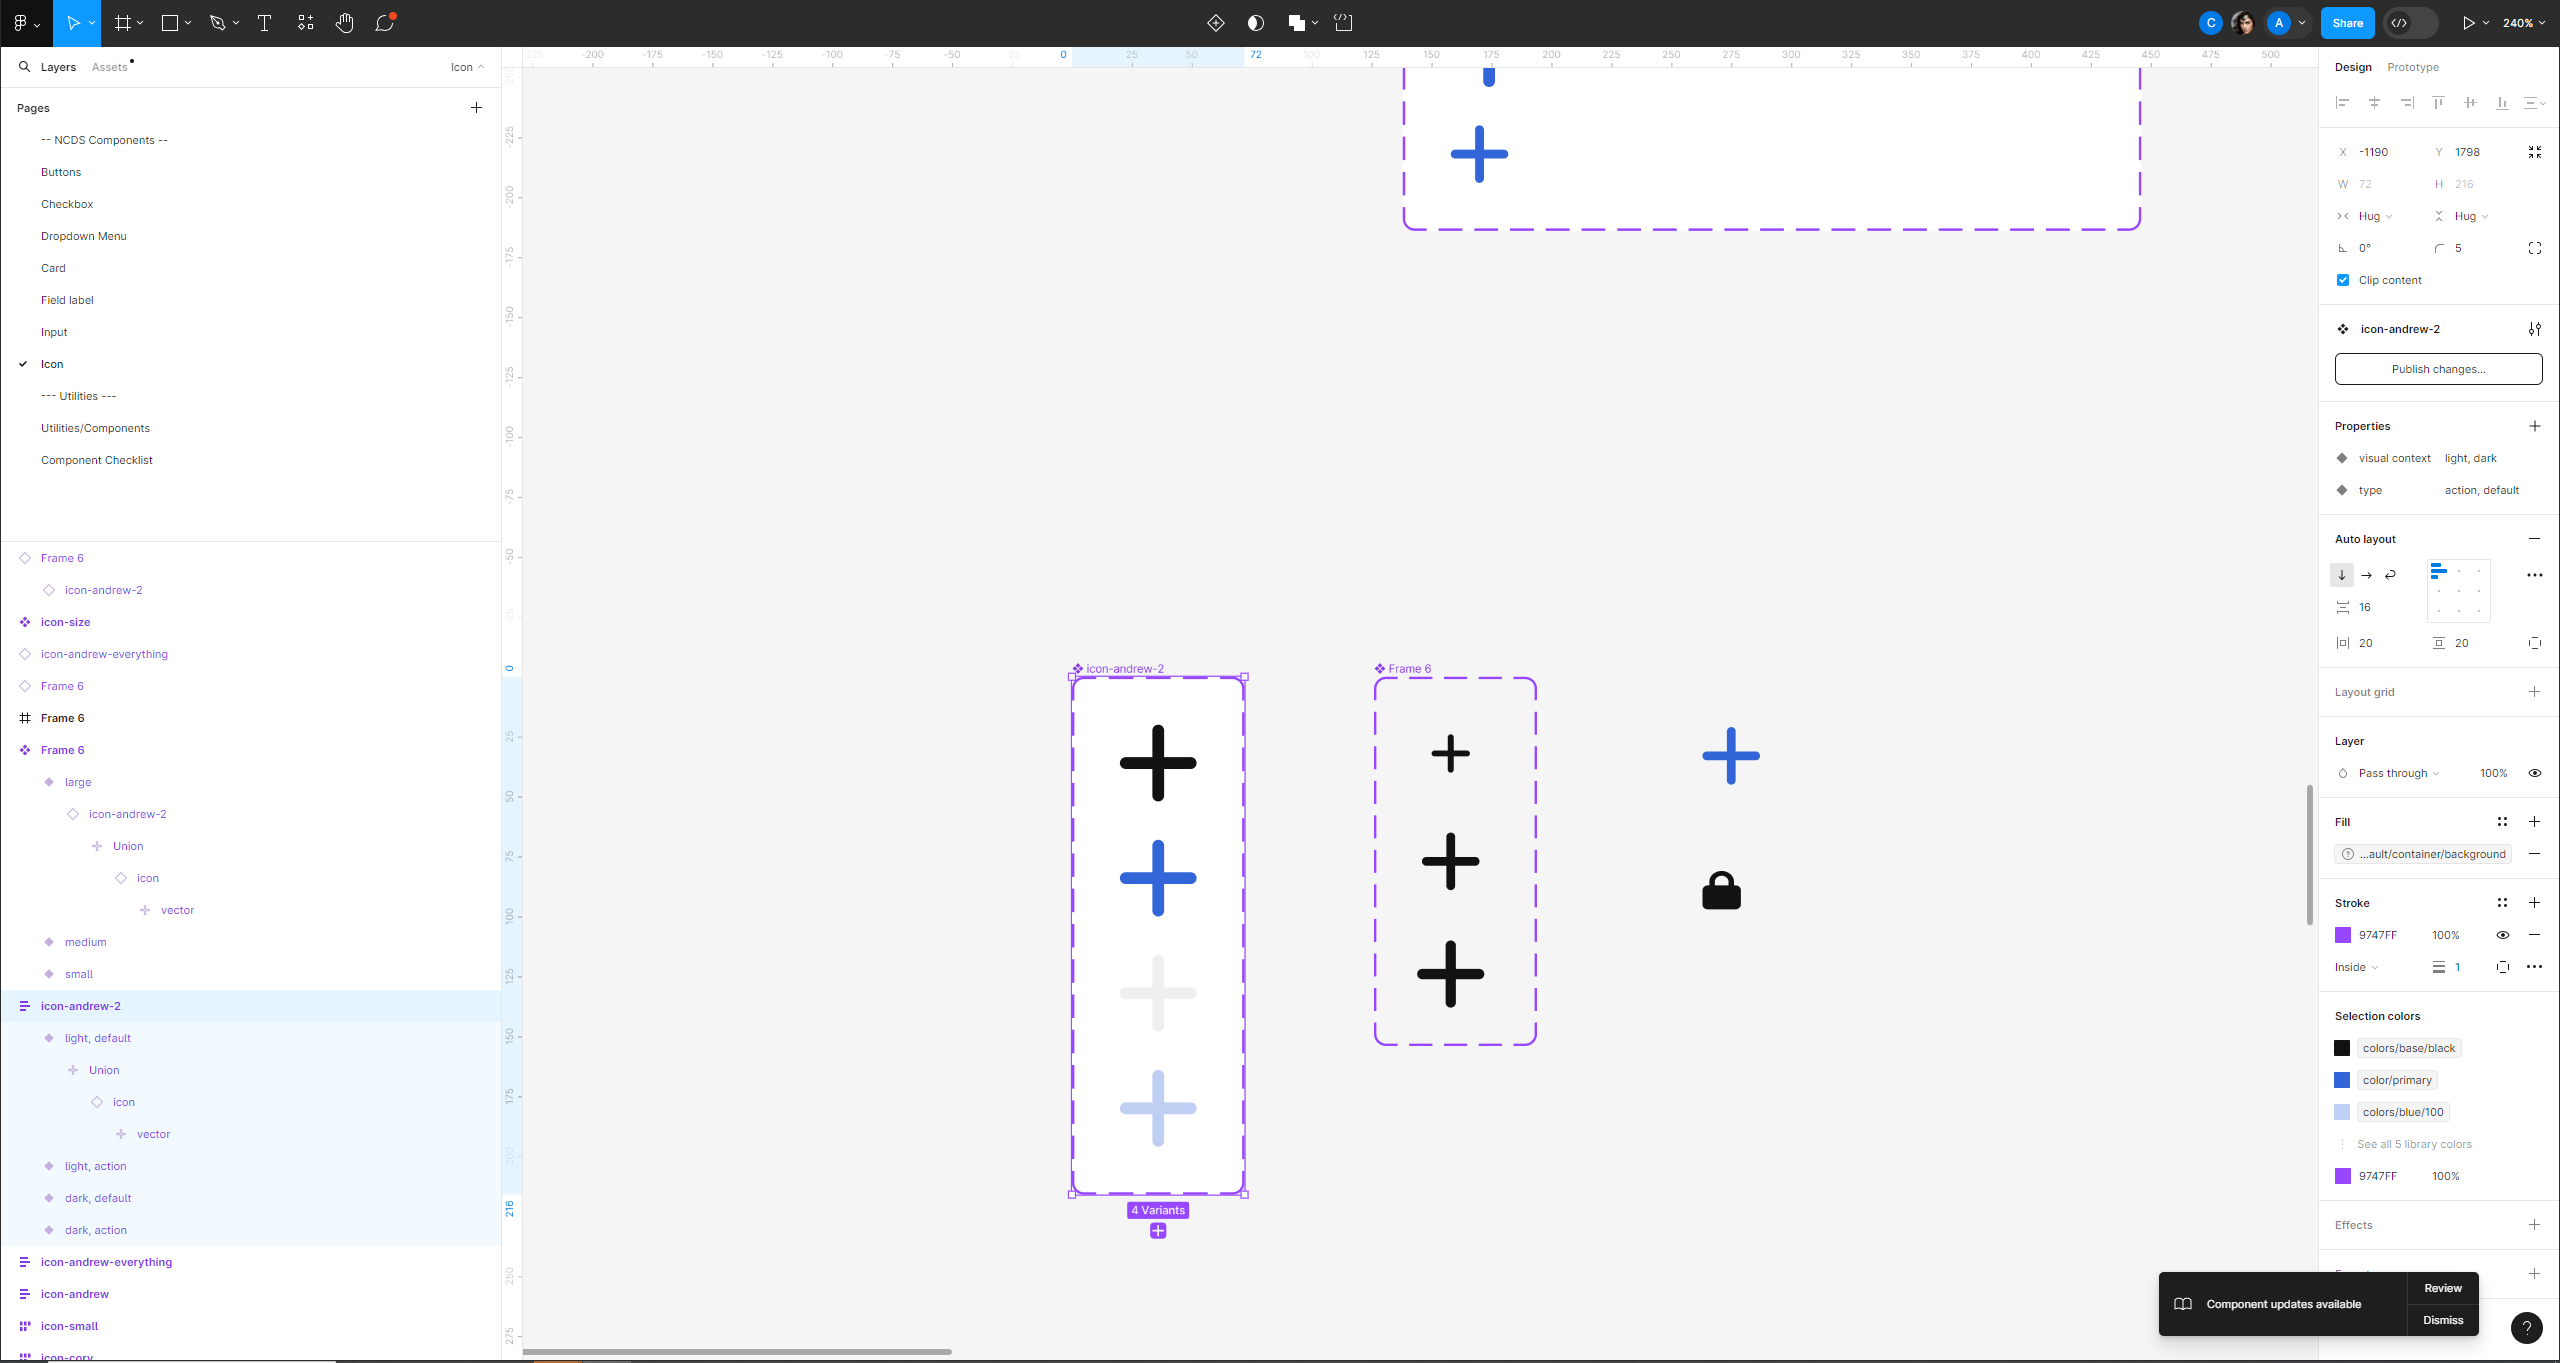The height and width of the screenshot is (1363, 2560).
Task: Click the fill variable binding icon
Action: pyautogui.click(x=2348, y=853)
